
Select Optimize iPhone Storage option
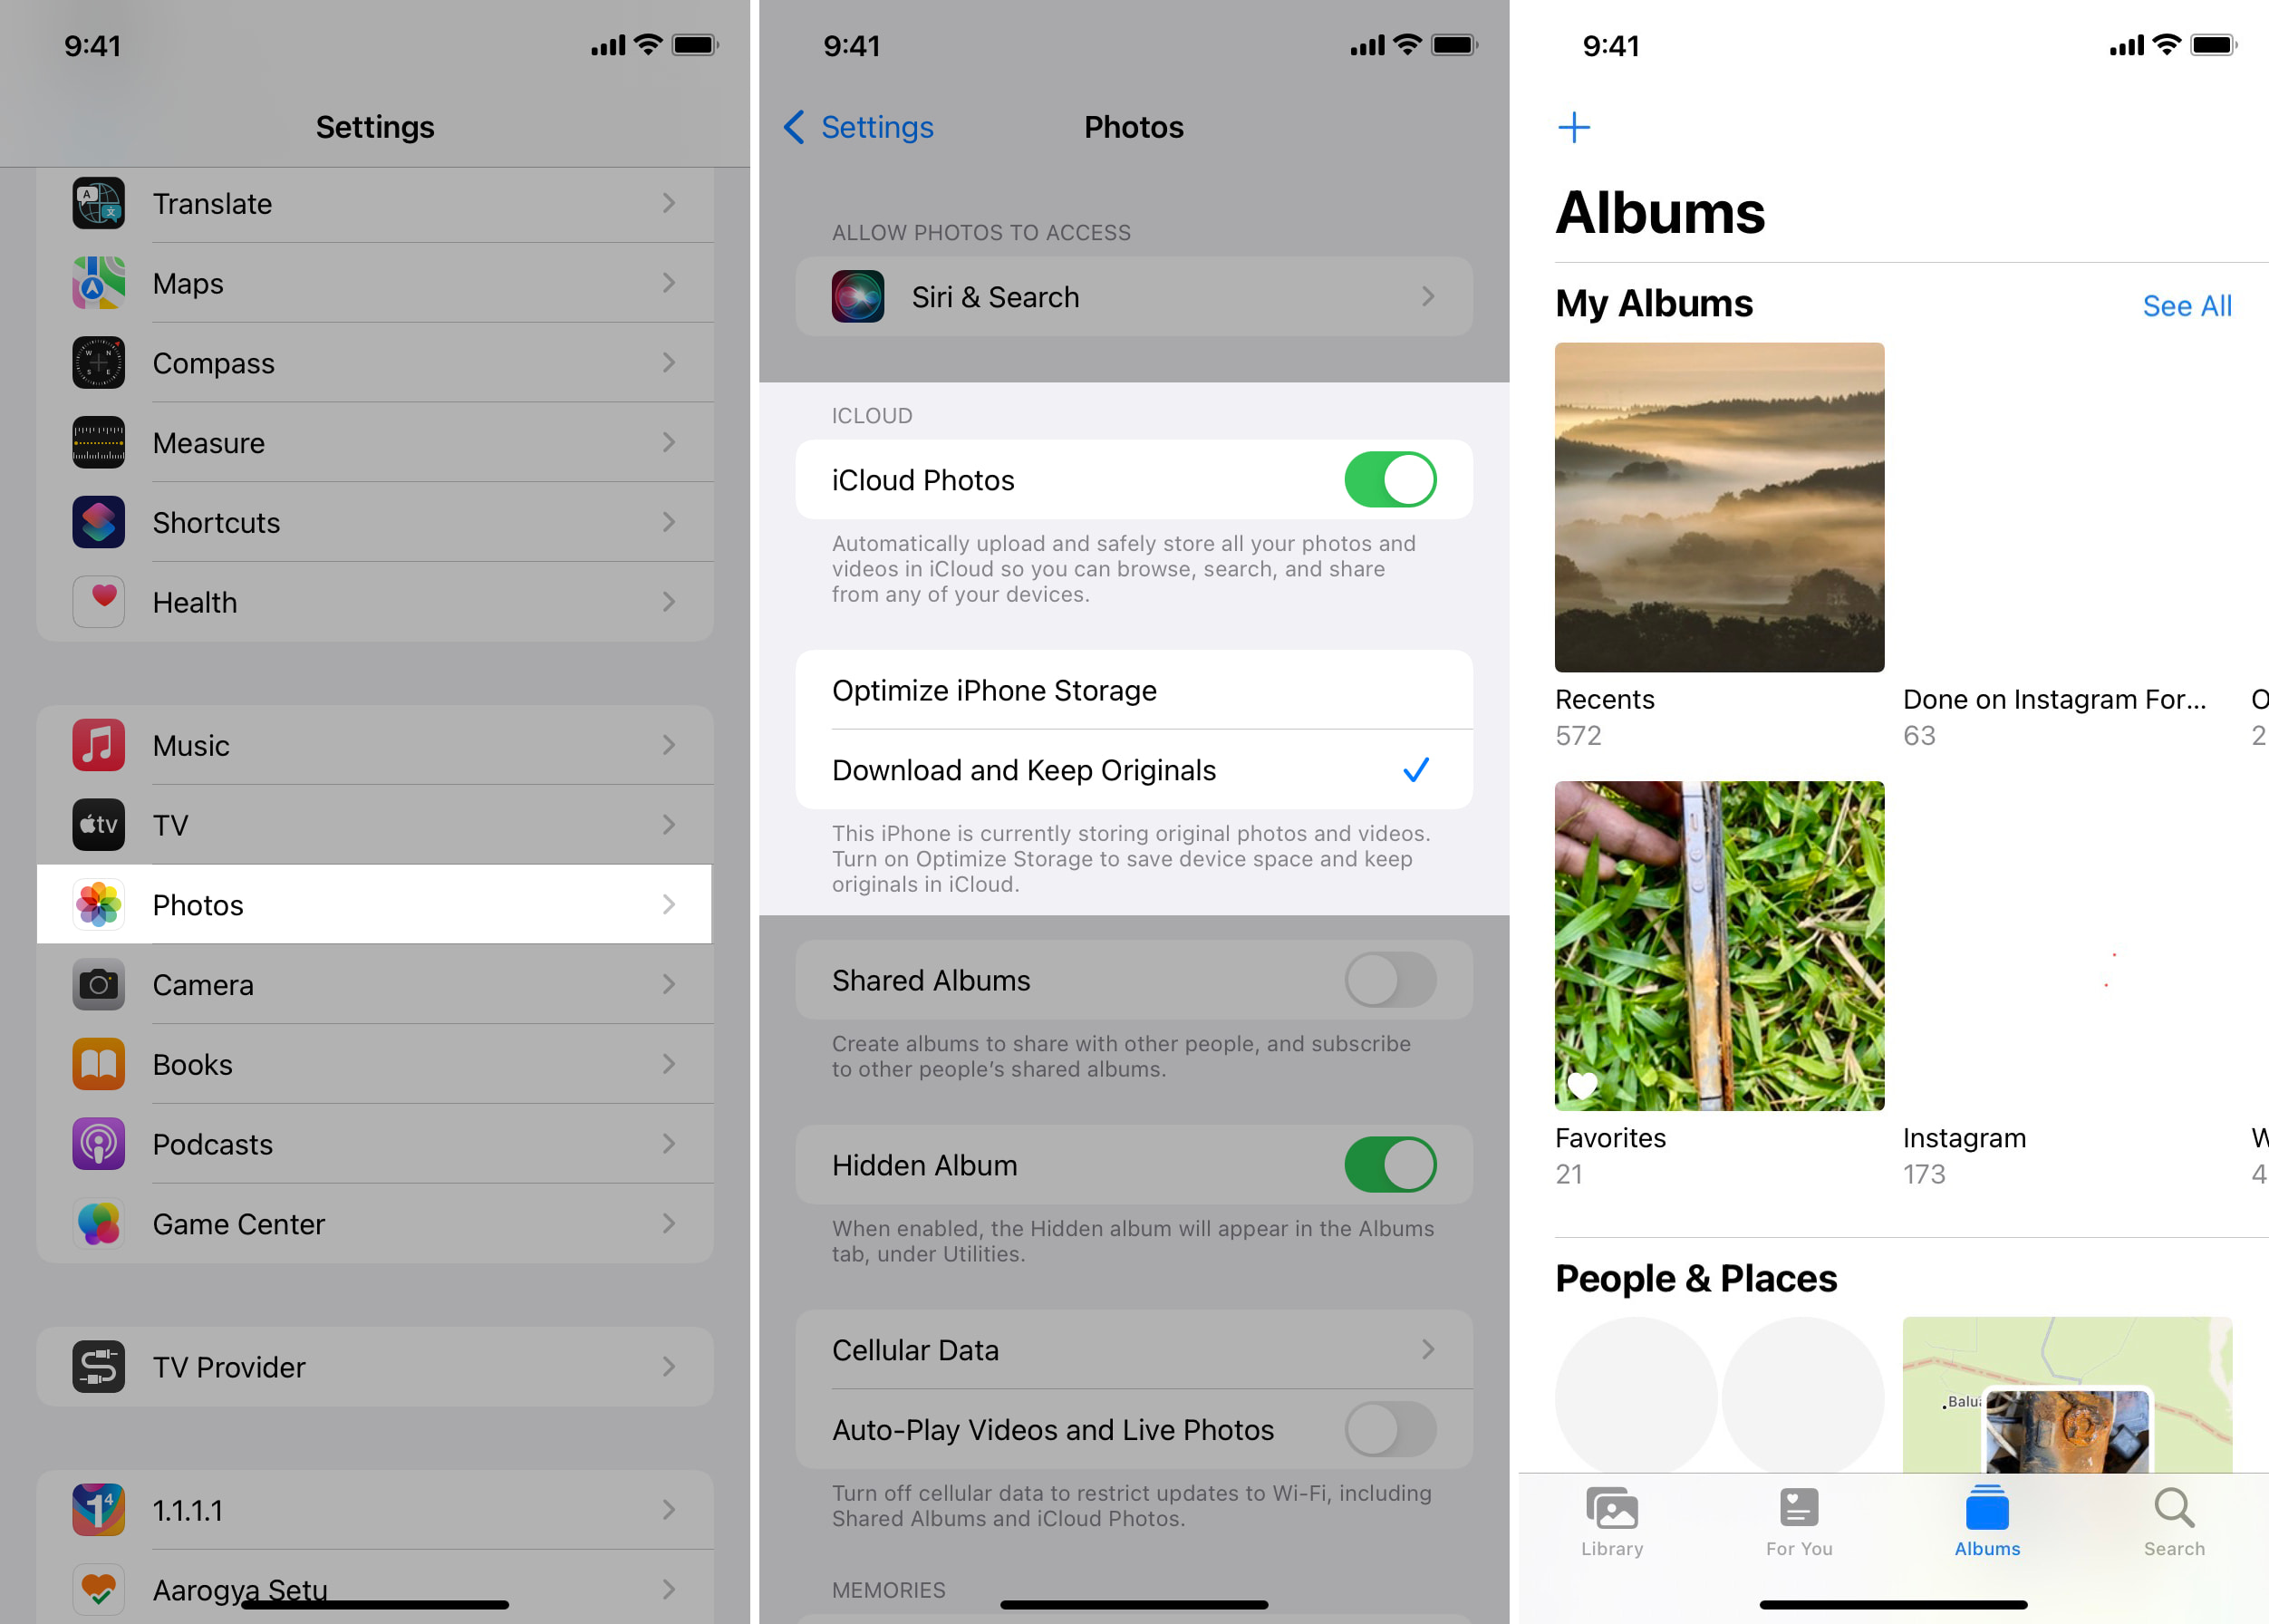(x=1134, y=689)
